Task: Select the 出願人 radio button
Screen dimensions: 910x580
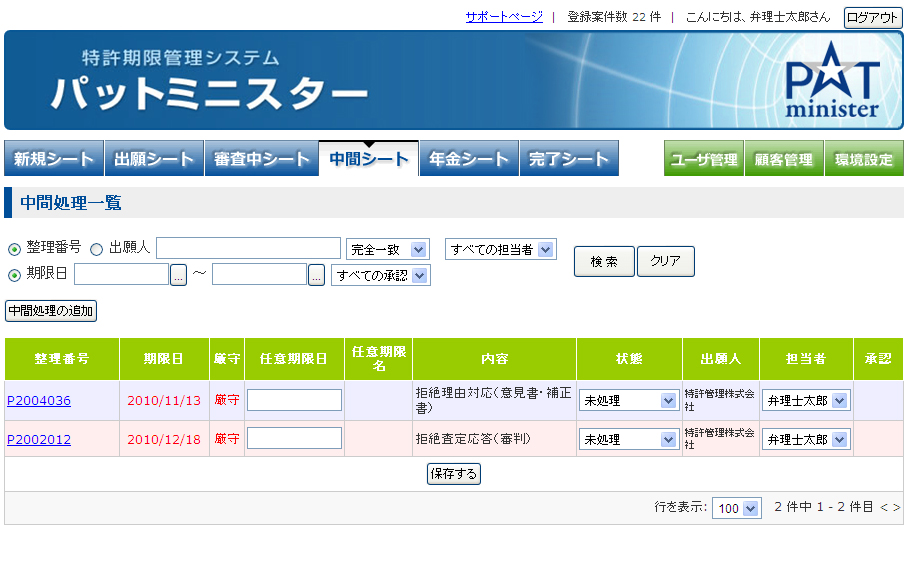Action: [96, 250]
